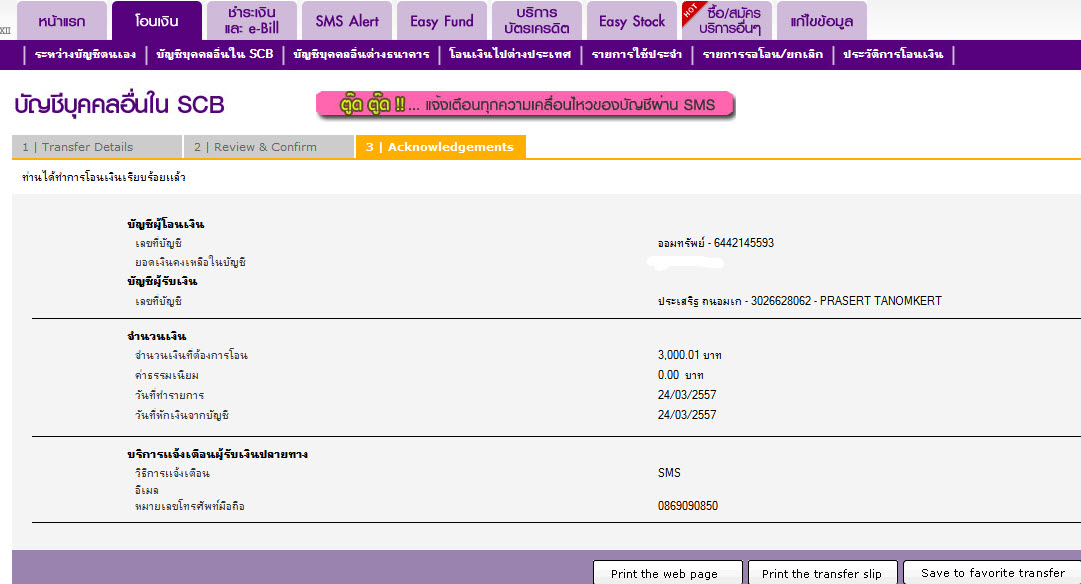The height and width of the screenshot is (584, 1081).
Task: Click the หมายเลขโทรศัพท์มือถือ label
Action: click(x=190, y=506)
